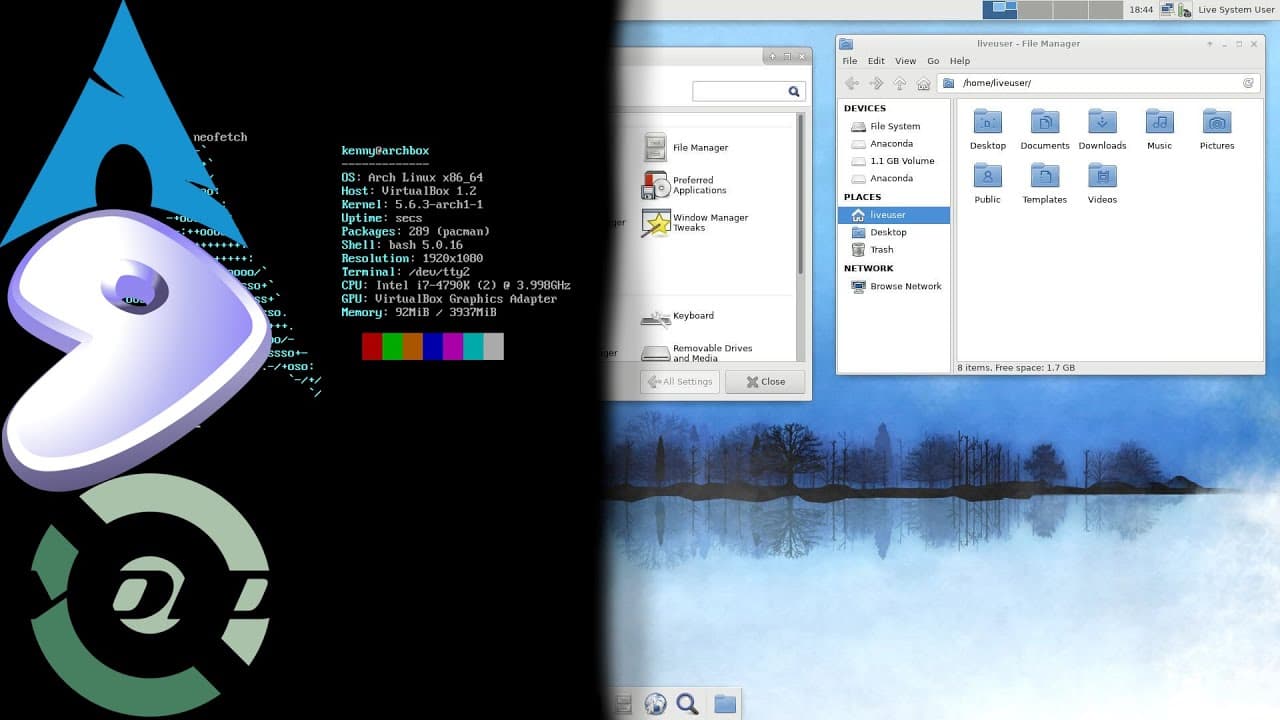This screenshot has height=720, width=1280.
Task: Open the Go menu in File Manager
Action: click(x=933, y=61)
